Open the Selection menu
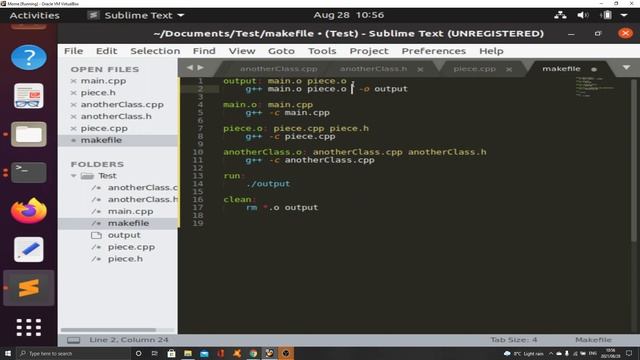The height and width of the screenshot is (360, 640). [x=155, y=51]
